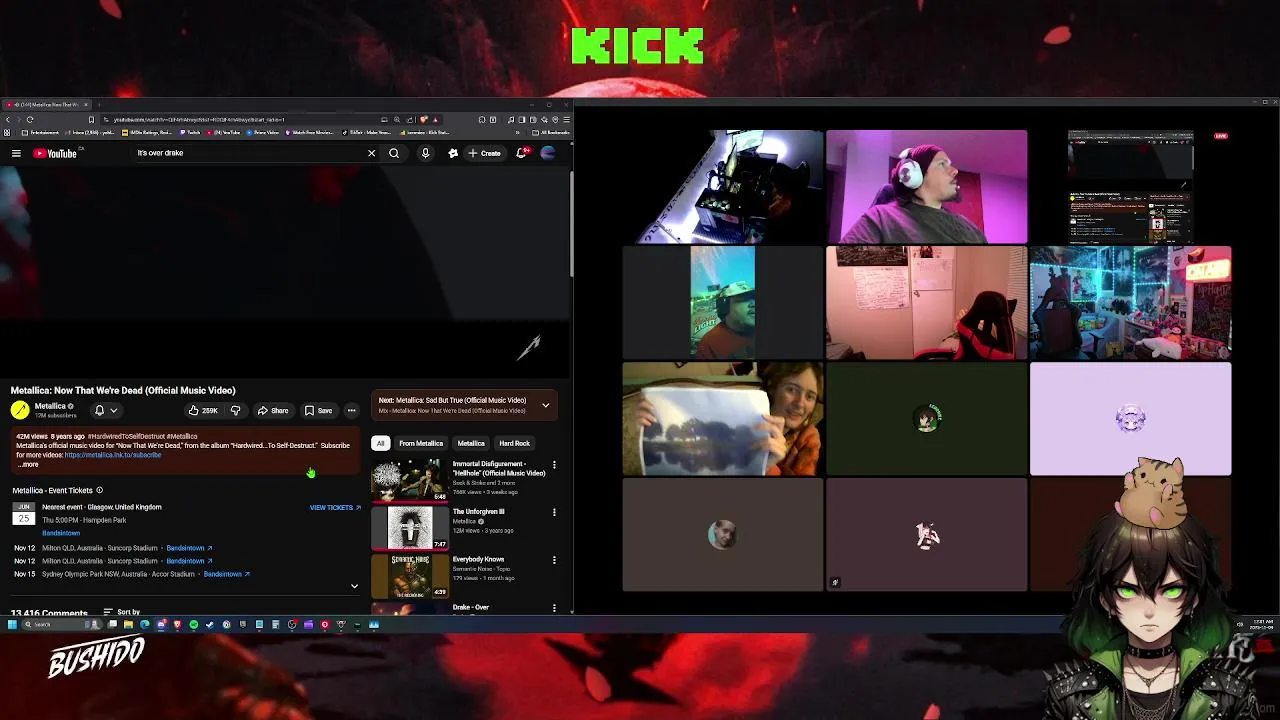This screenshot has height=720, width=1280.
Task: Open the Windows Start menu
Action: pyautogui.click(x=12, y=624)
